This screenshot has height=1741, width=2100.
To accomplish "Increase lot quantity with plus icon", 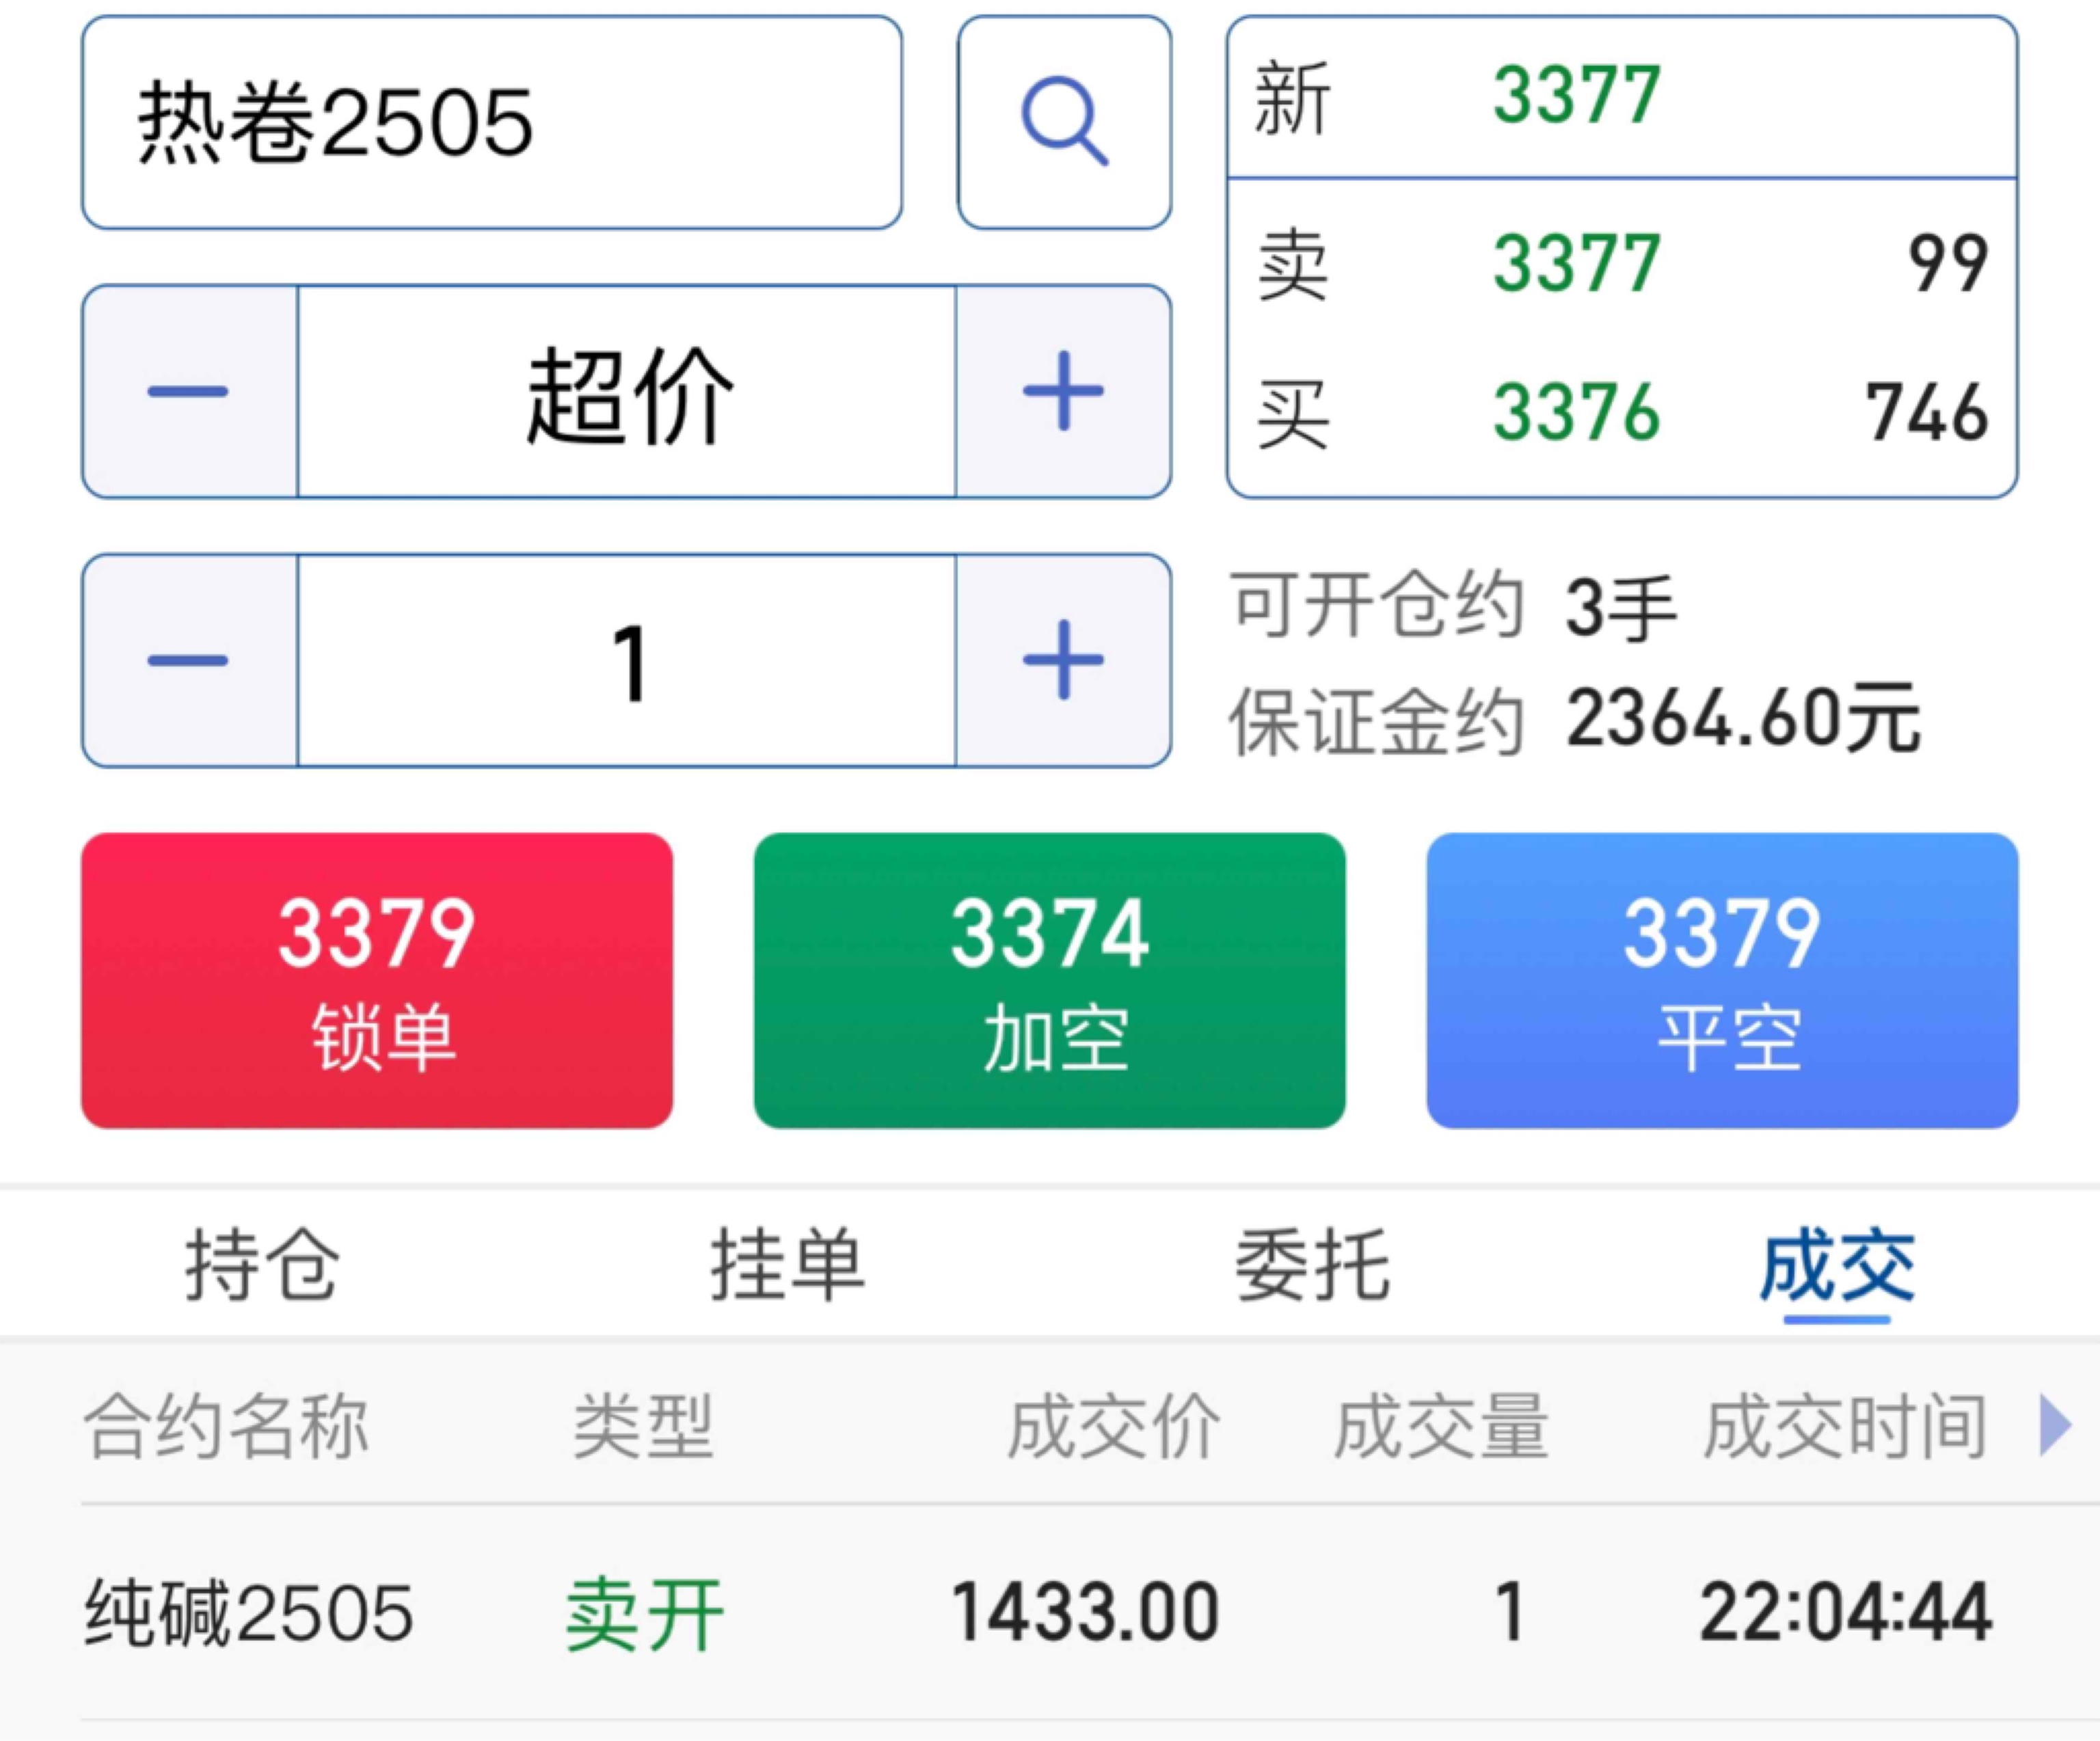I will (x=1063, y=661).
